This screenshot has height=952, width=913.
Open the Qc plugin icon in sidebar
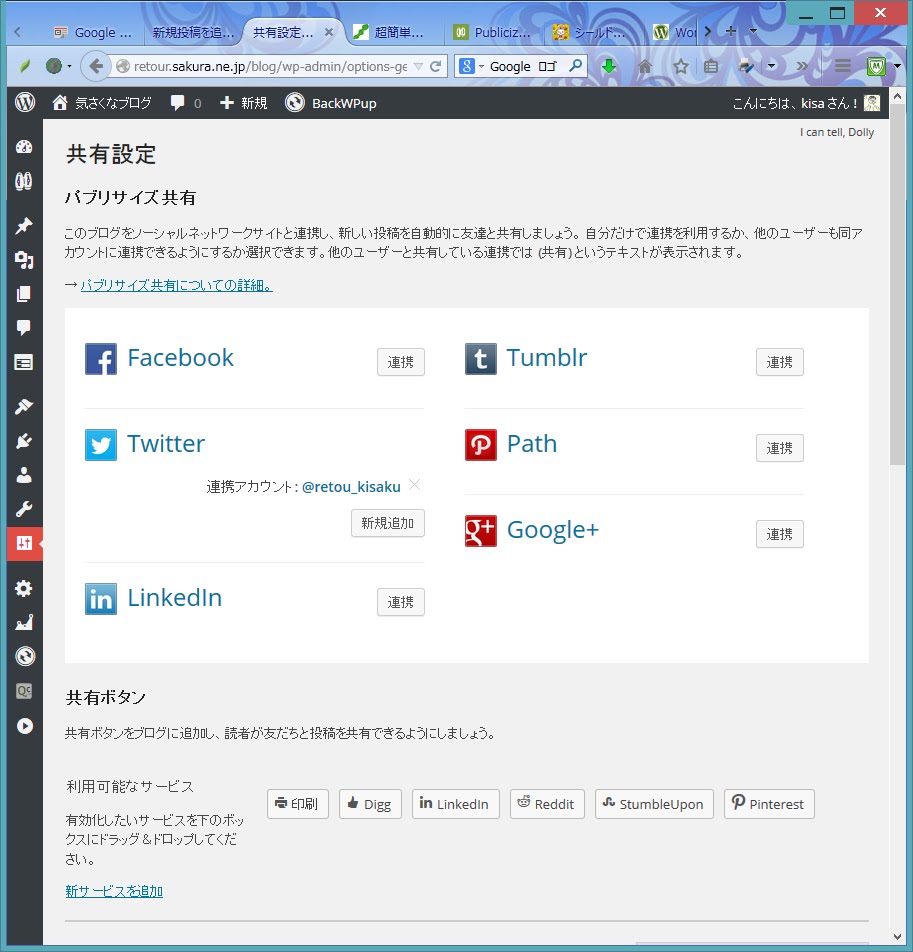click(x=24, y=691)
